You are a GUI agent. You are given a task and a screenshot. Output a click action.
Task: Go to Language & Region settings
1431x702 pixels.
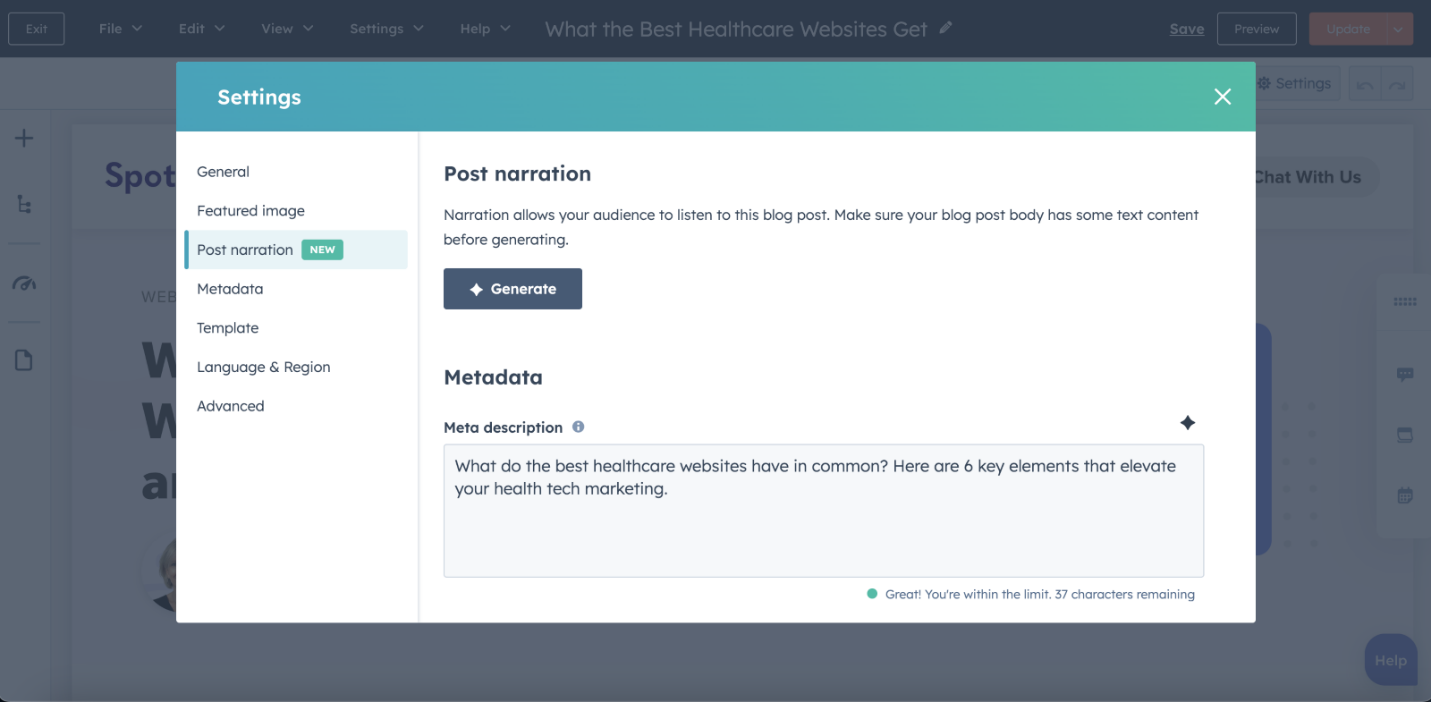point(263,367)
